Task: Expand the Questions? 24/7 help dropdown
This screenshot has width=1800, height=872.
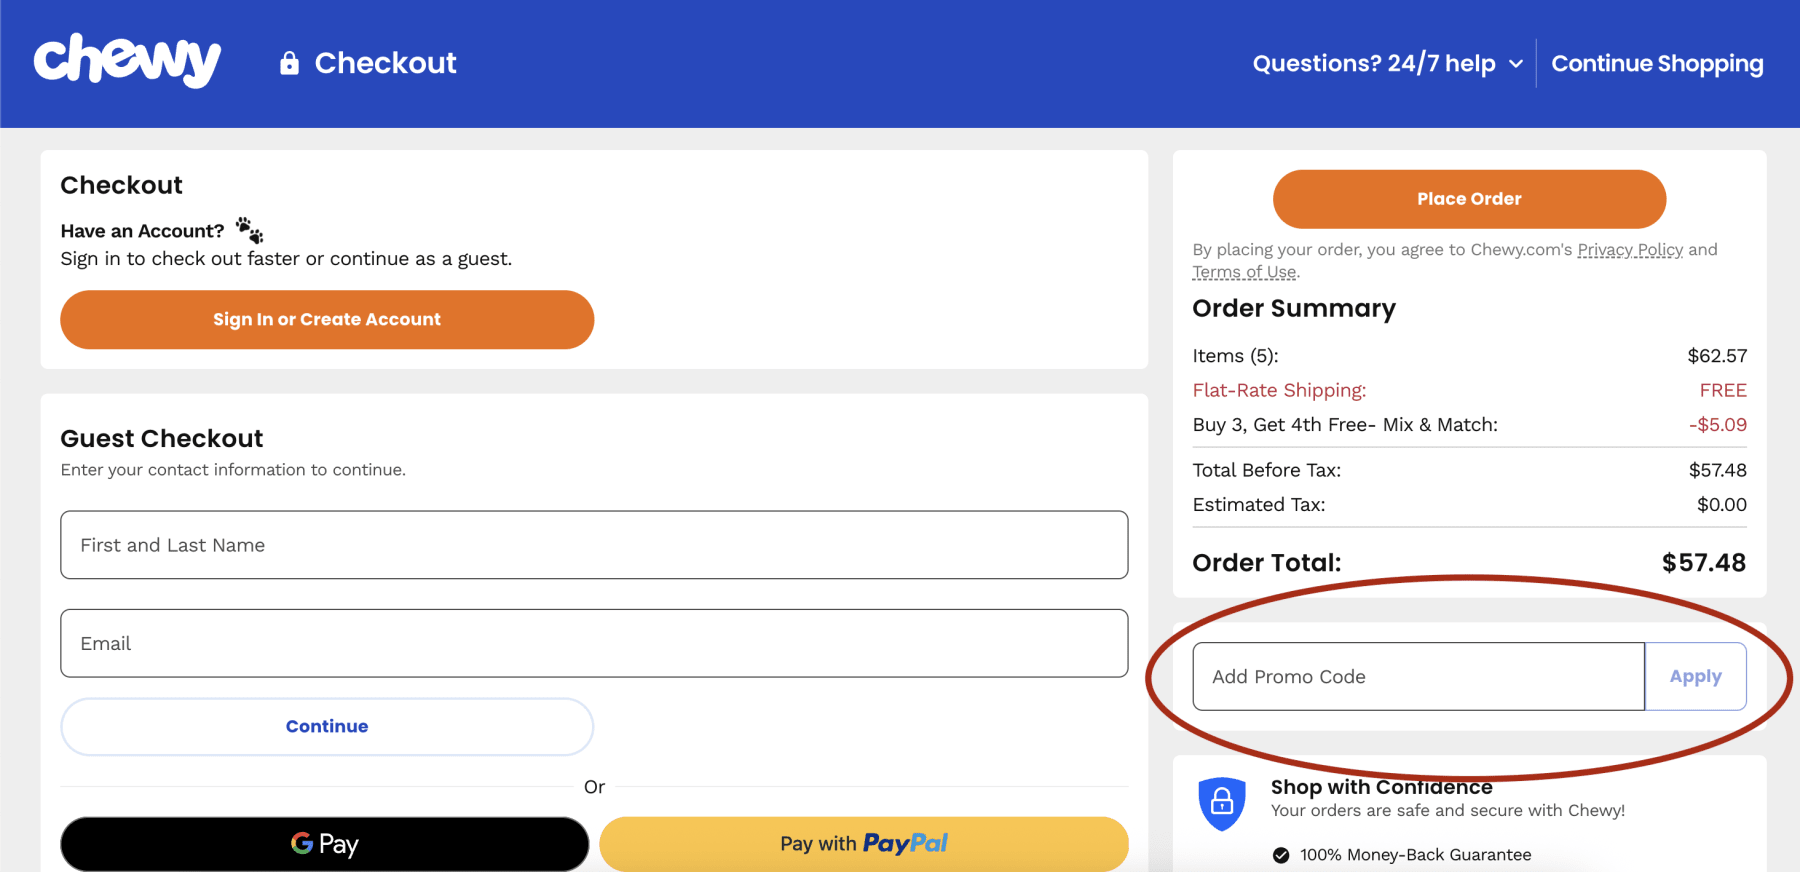Action: click(1385, 63)
